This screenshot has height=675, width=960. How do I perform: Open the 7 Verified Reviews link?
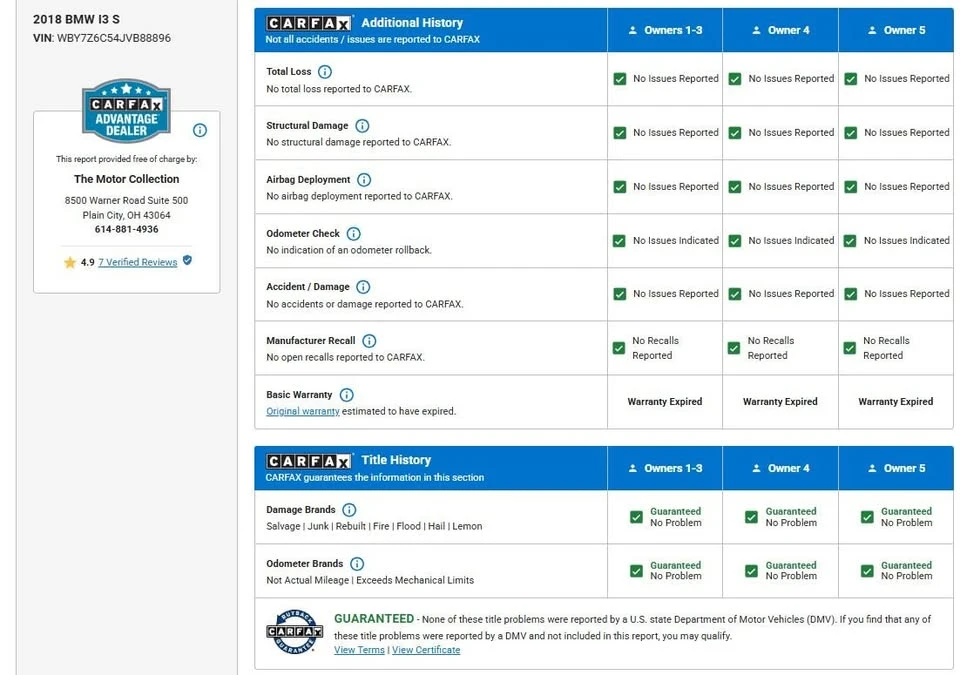[138, 262]
